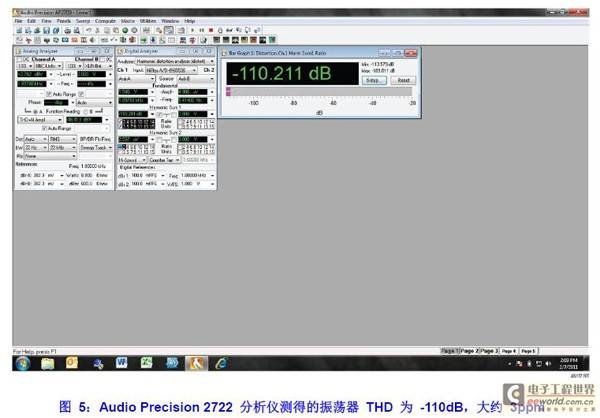600x418 pixels.
Task: Open the Help menu
Action: coord(190,21)
